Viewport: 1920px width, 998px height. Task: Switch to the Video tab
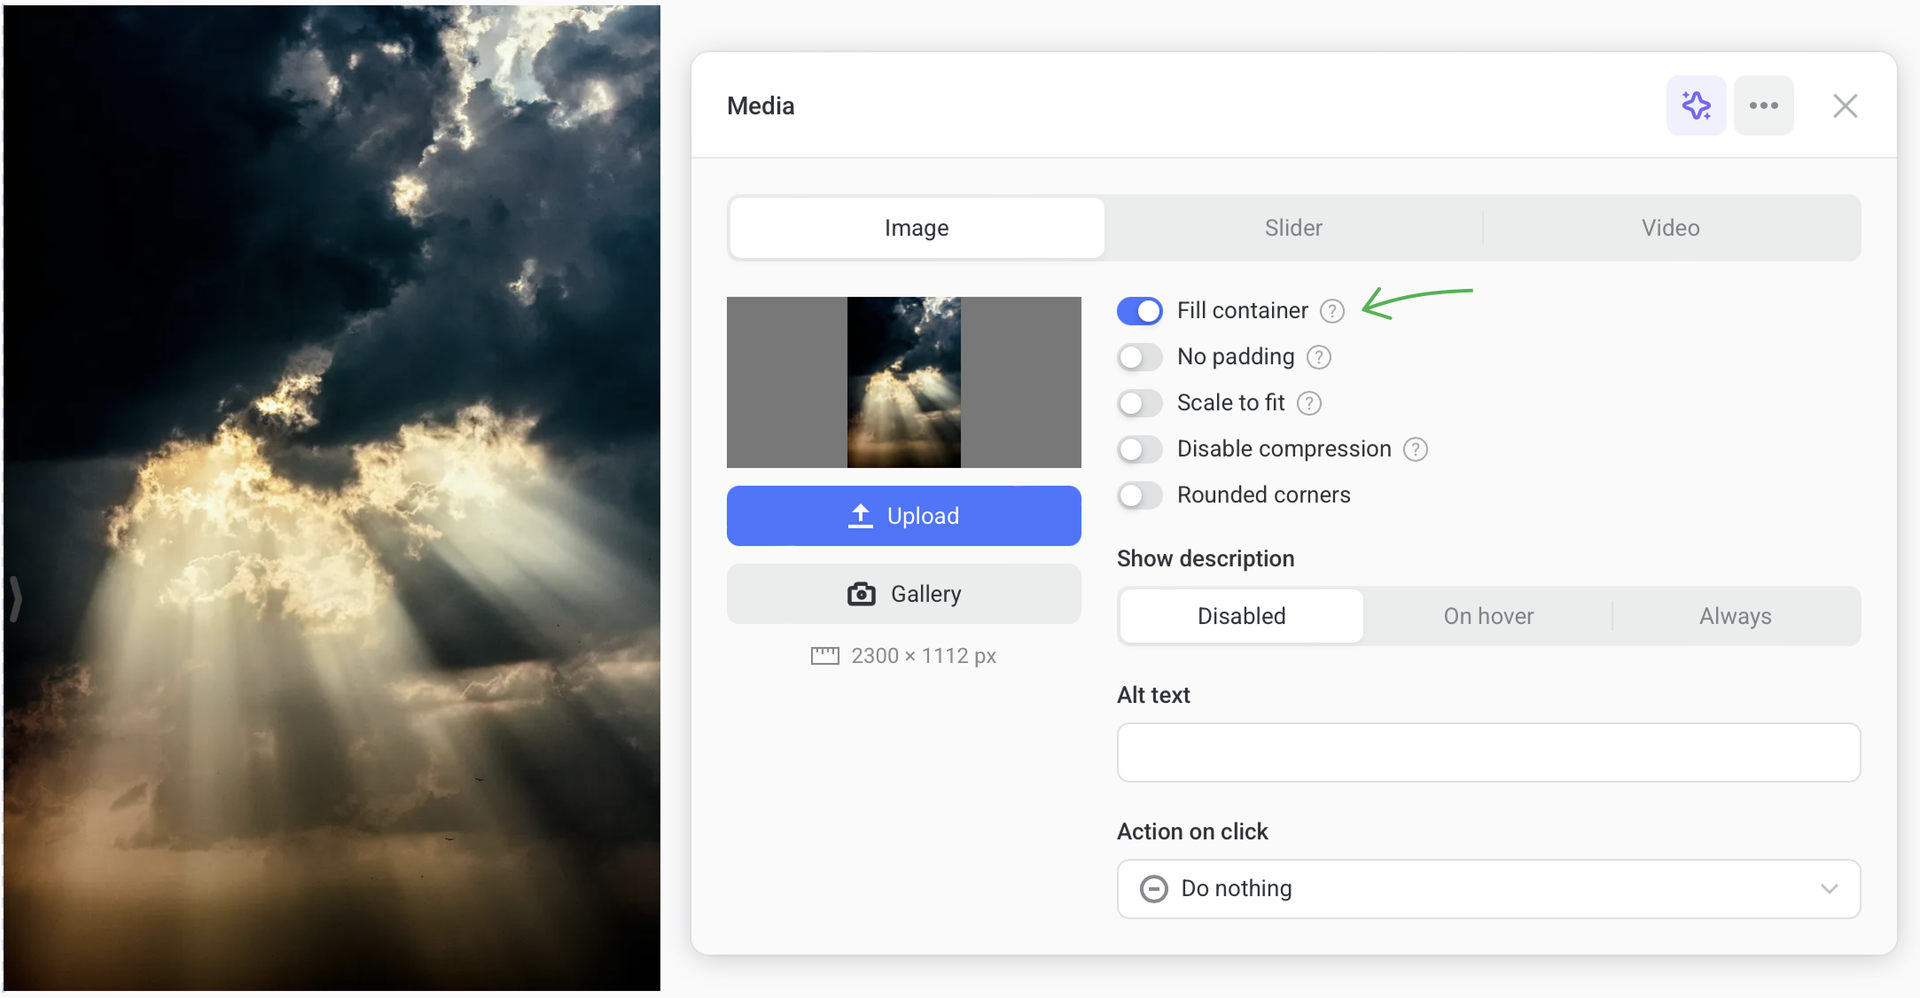pos(1669,228)
